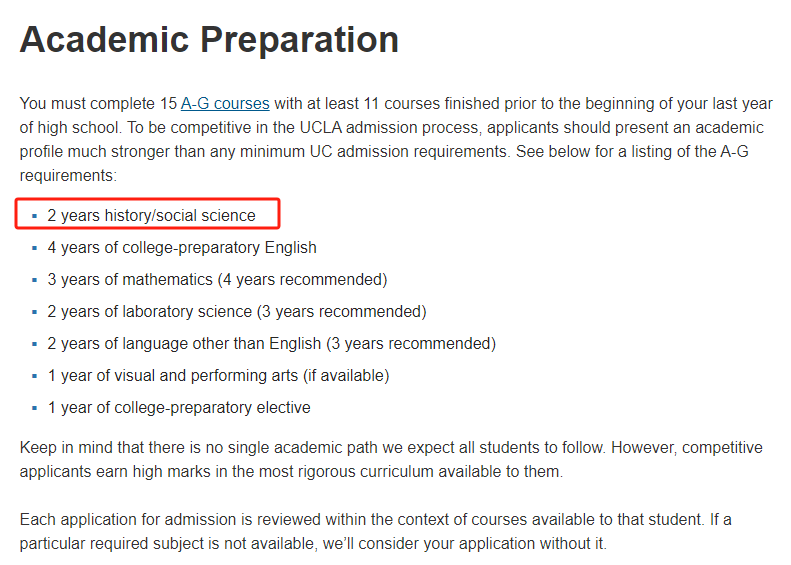Image resolution: width=791 pixels, height=565 pixels.
Task: Click the college-preparatory elective item
Action: [179, 408]
